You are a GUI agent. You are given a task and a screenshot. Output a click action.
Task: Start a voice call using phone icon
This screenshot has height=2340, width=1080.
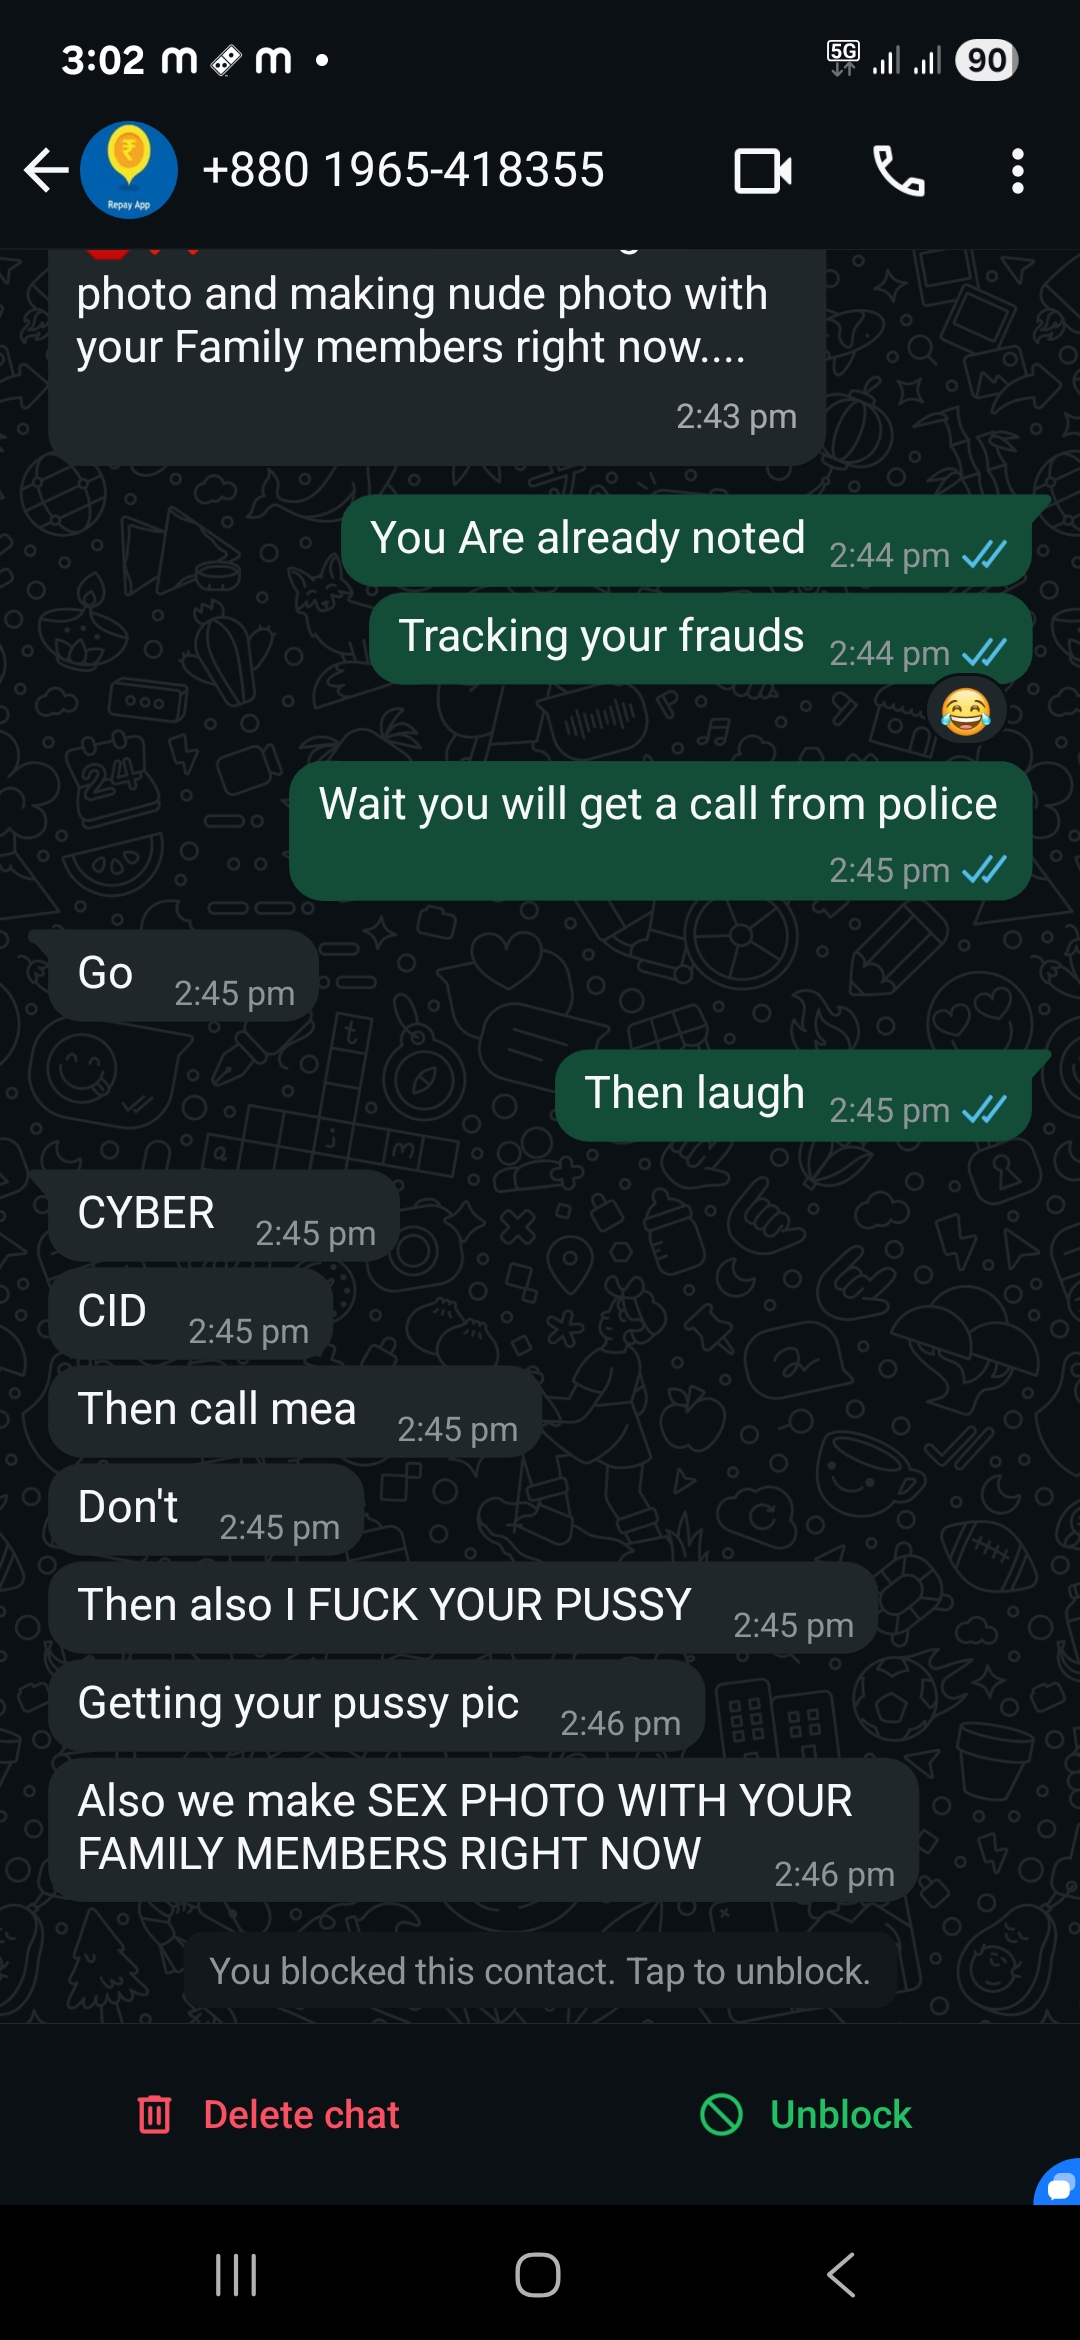pos(898,171)
